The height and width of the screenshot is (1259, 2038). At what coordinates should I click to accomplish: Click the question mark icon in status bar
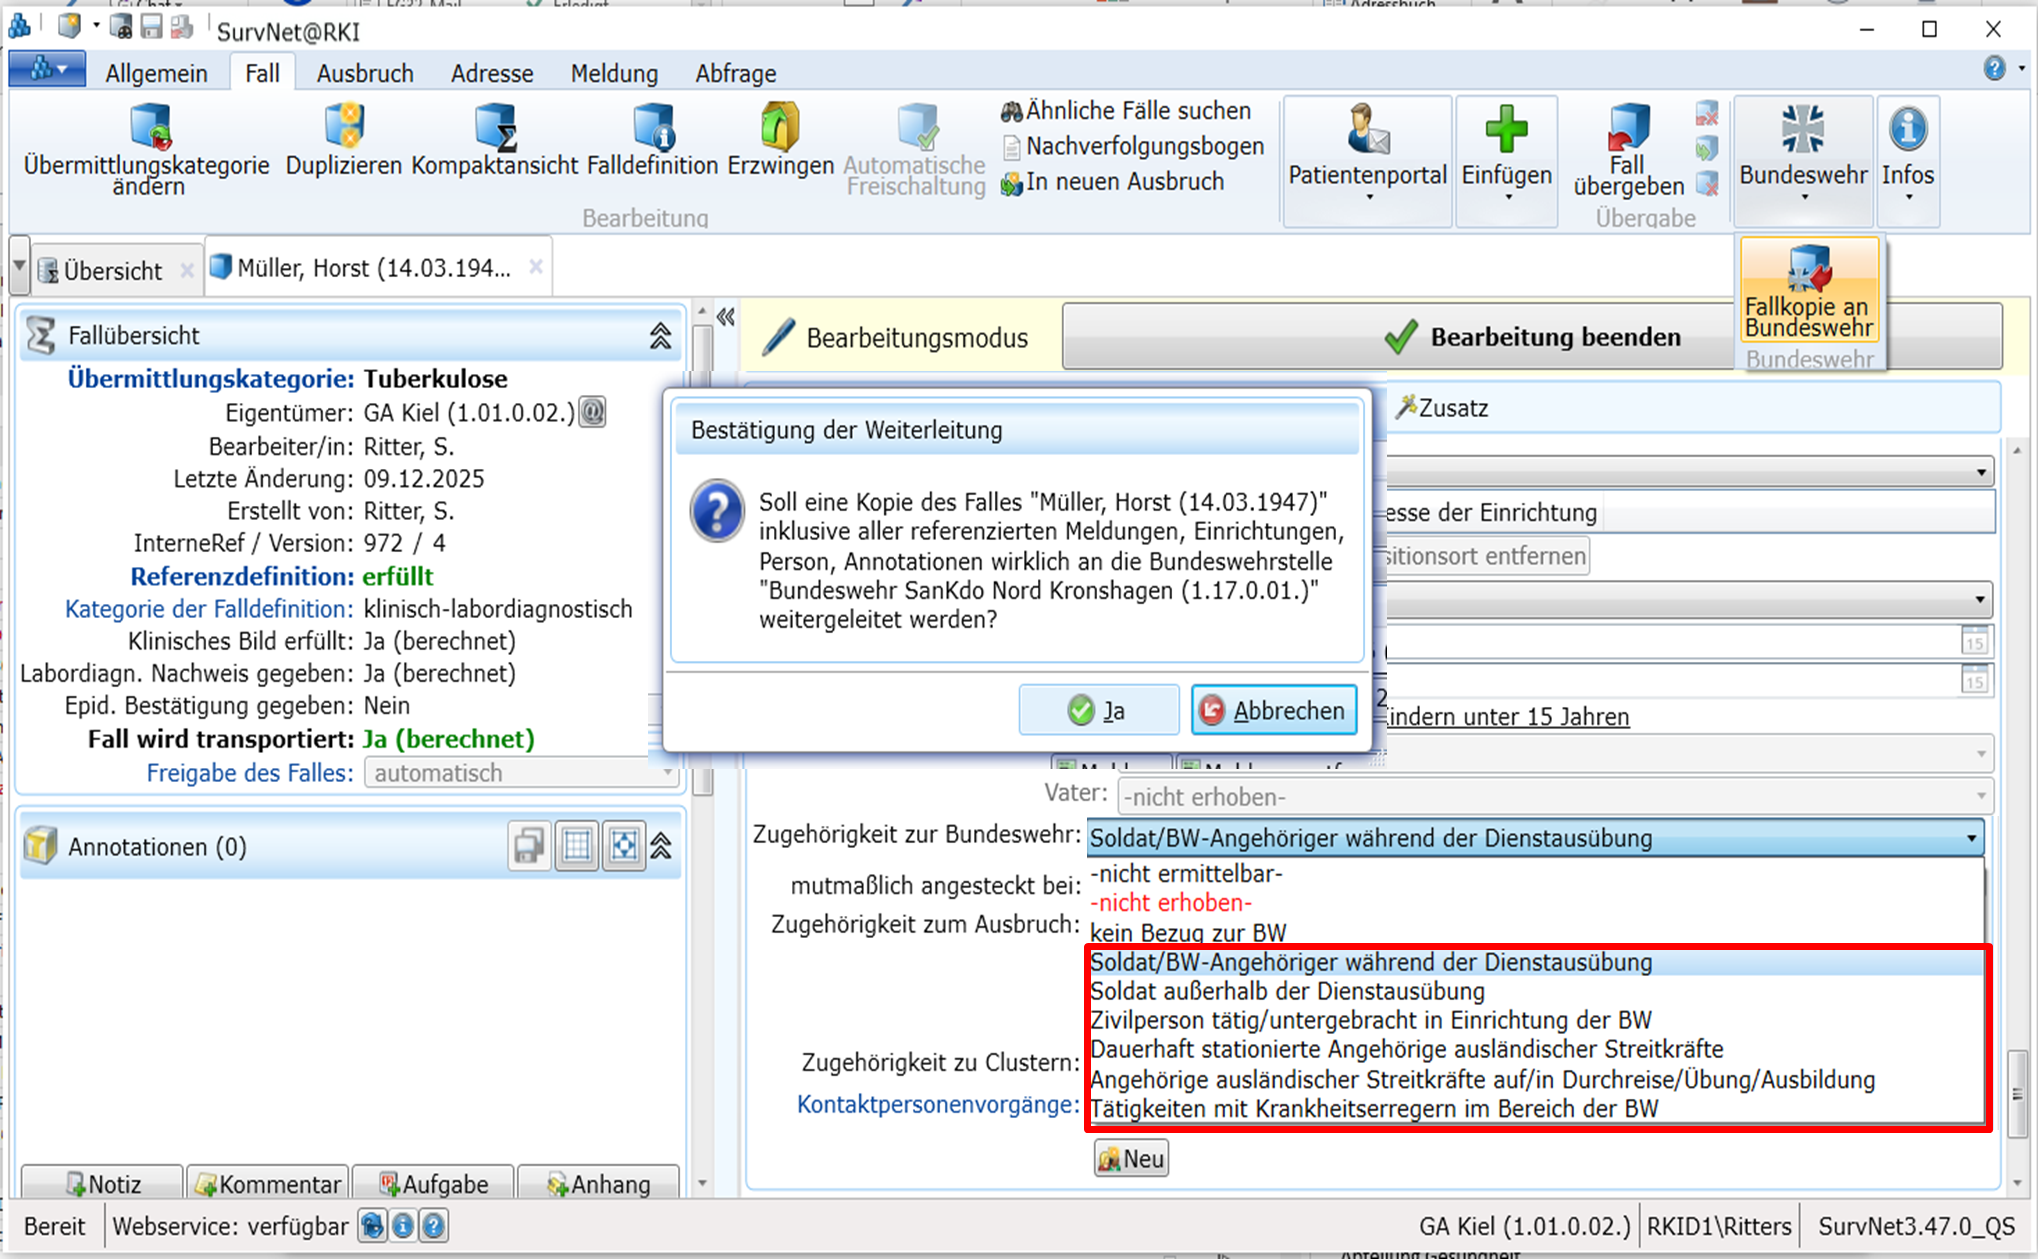click(x=434, y=1226)
